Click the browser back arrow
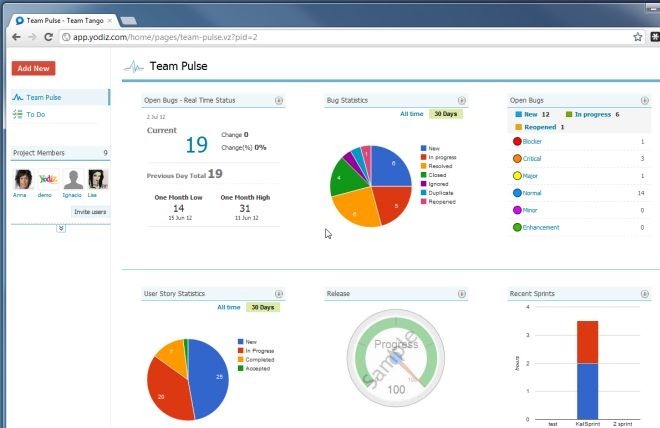 click(16, 37)
